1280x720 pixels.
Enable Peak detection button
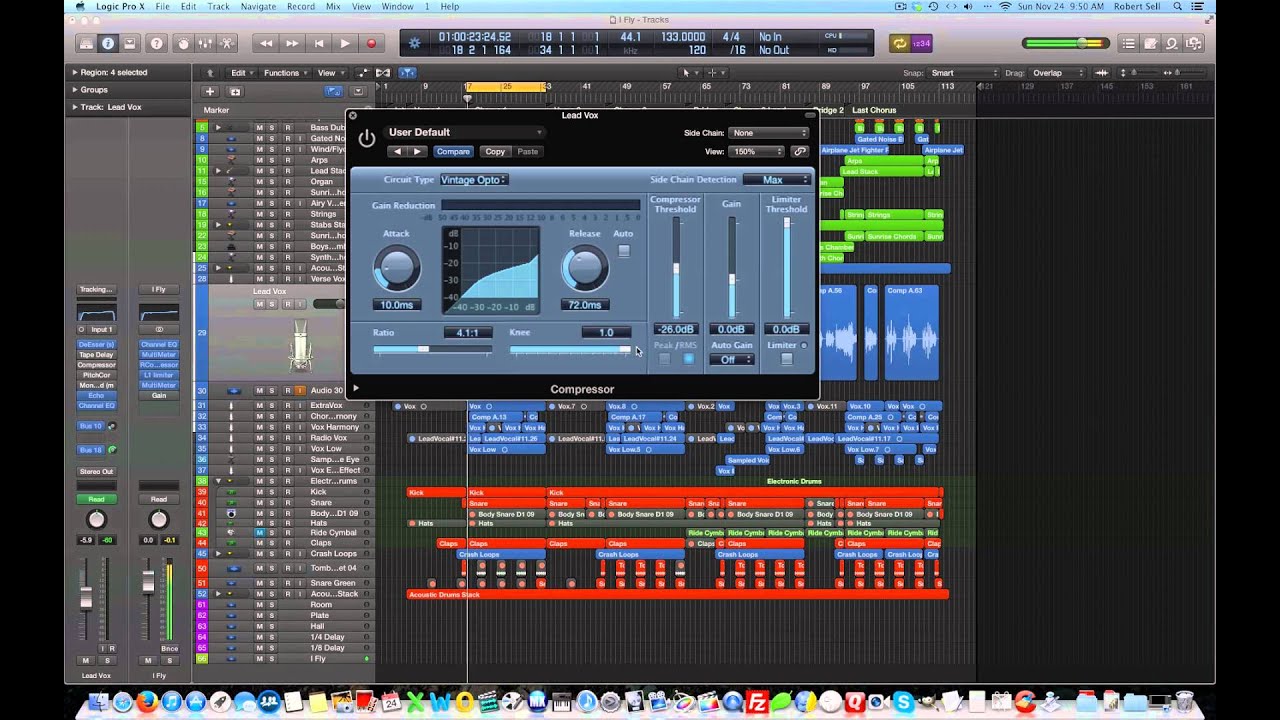665,359
